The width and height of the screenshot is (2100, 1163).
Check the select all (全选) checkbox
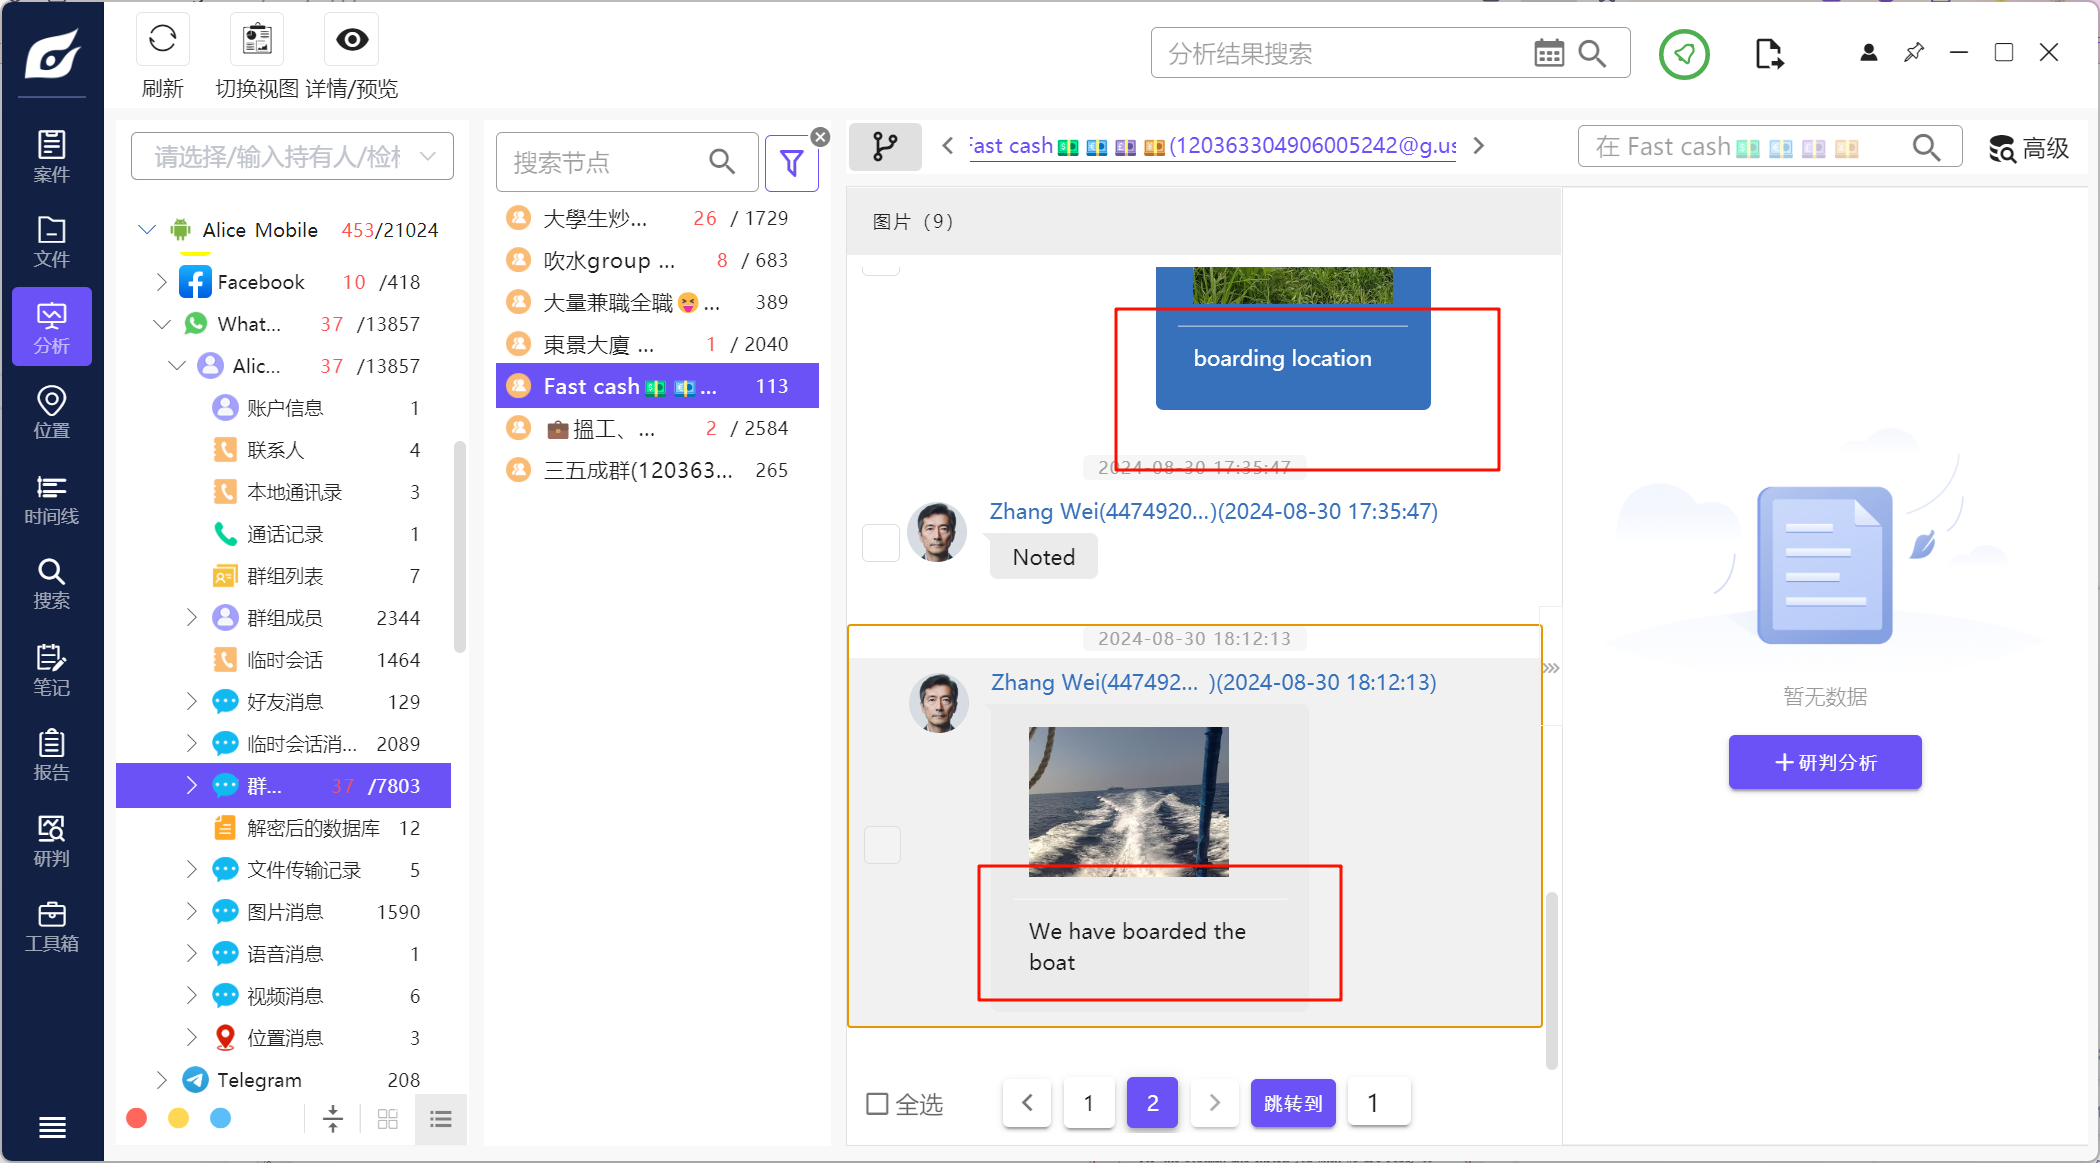point(877,1104)
